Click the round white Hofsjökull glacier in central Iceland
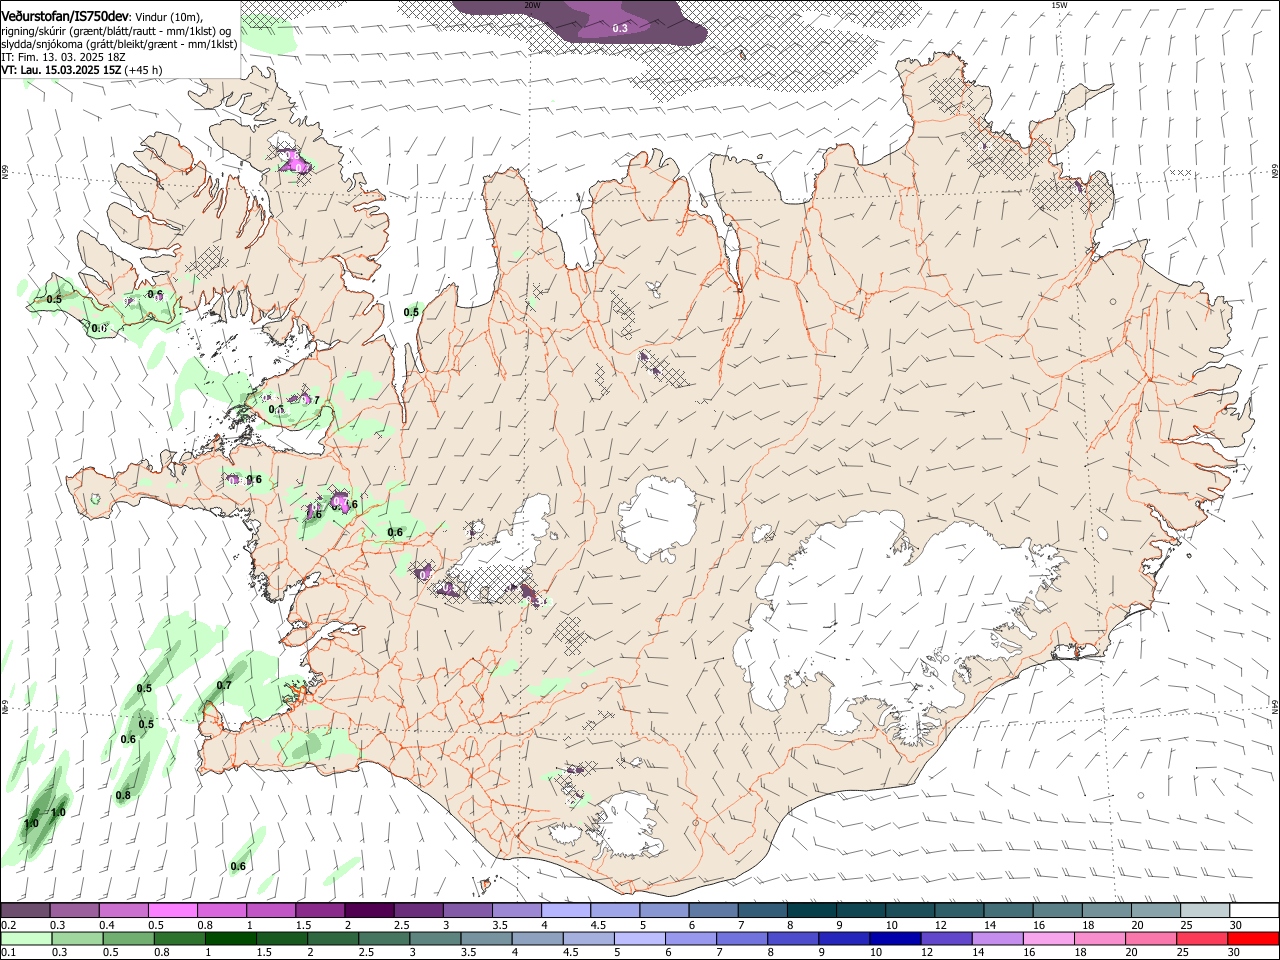This screenshot has height=960, width=1280. (657, 519)
